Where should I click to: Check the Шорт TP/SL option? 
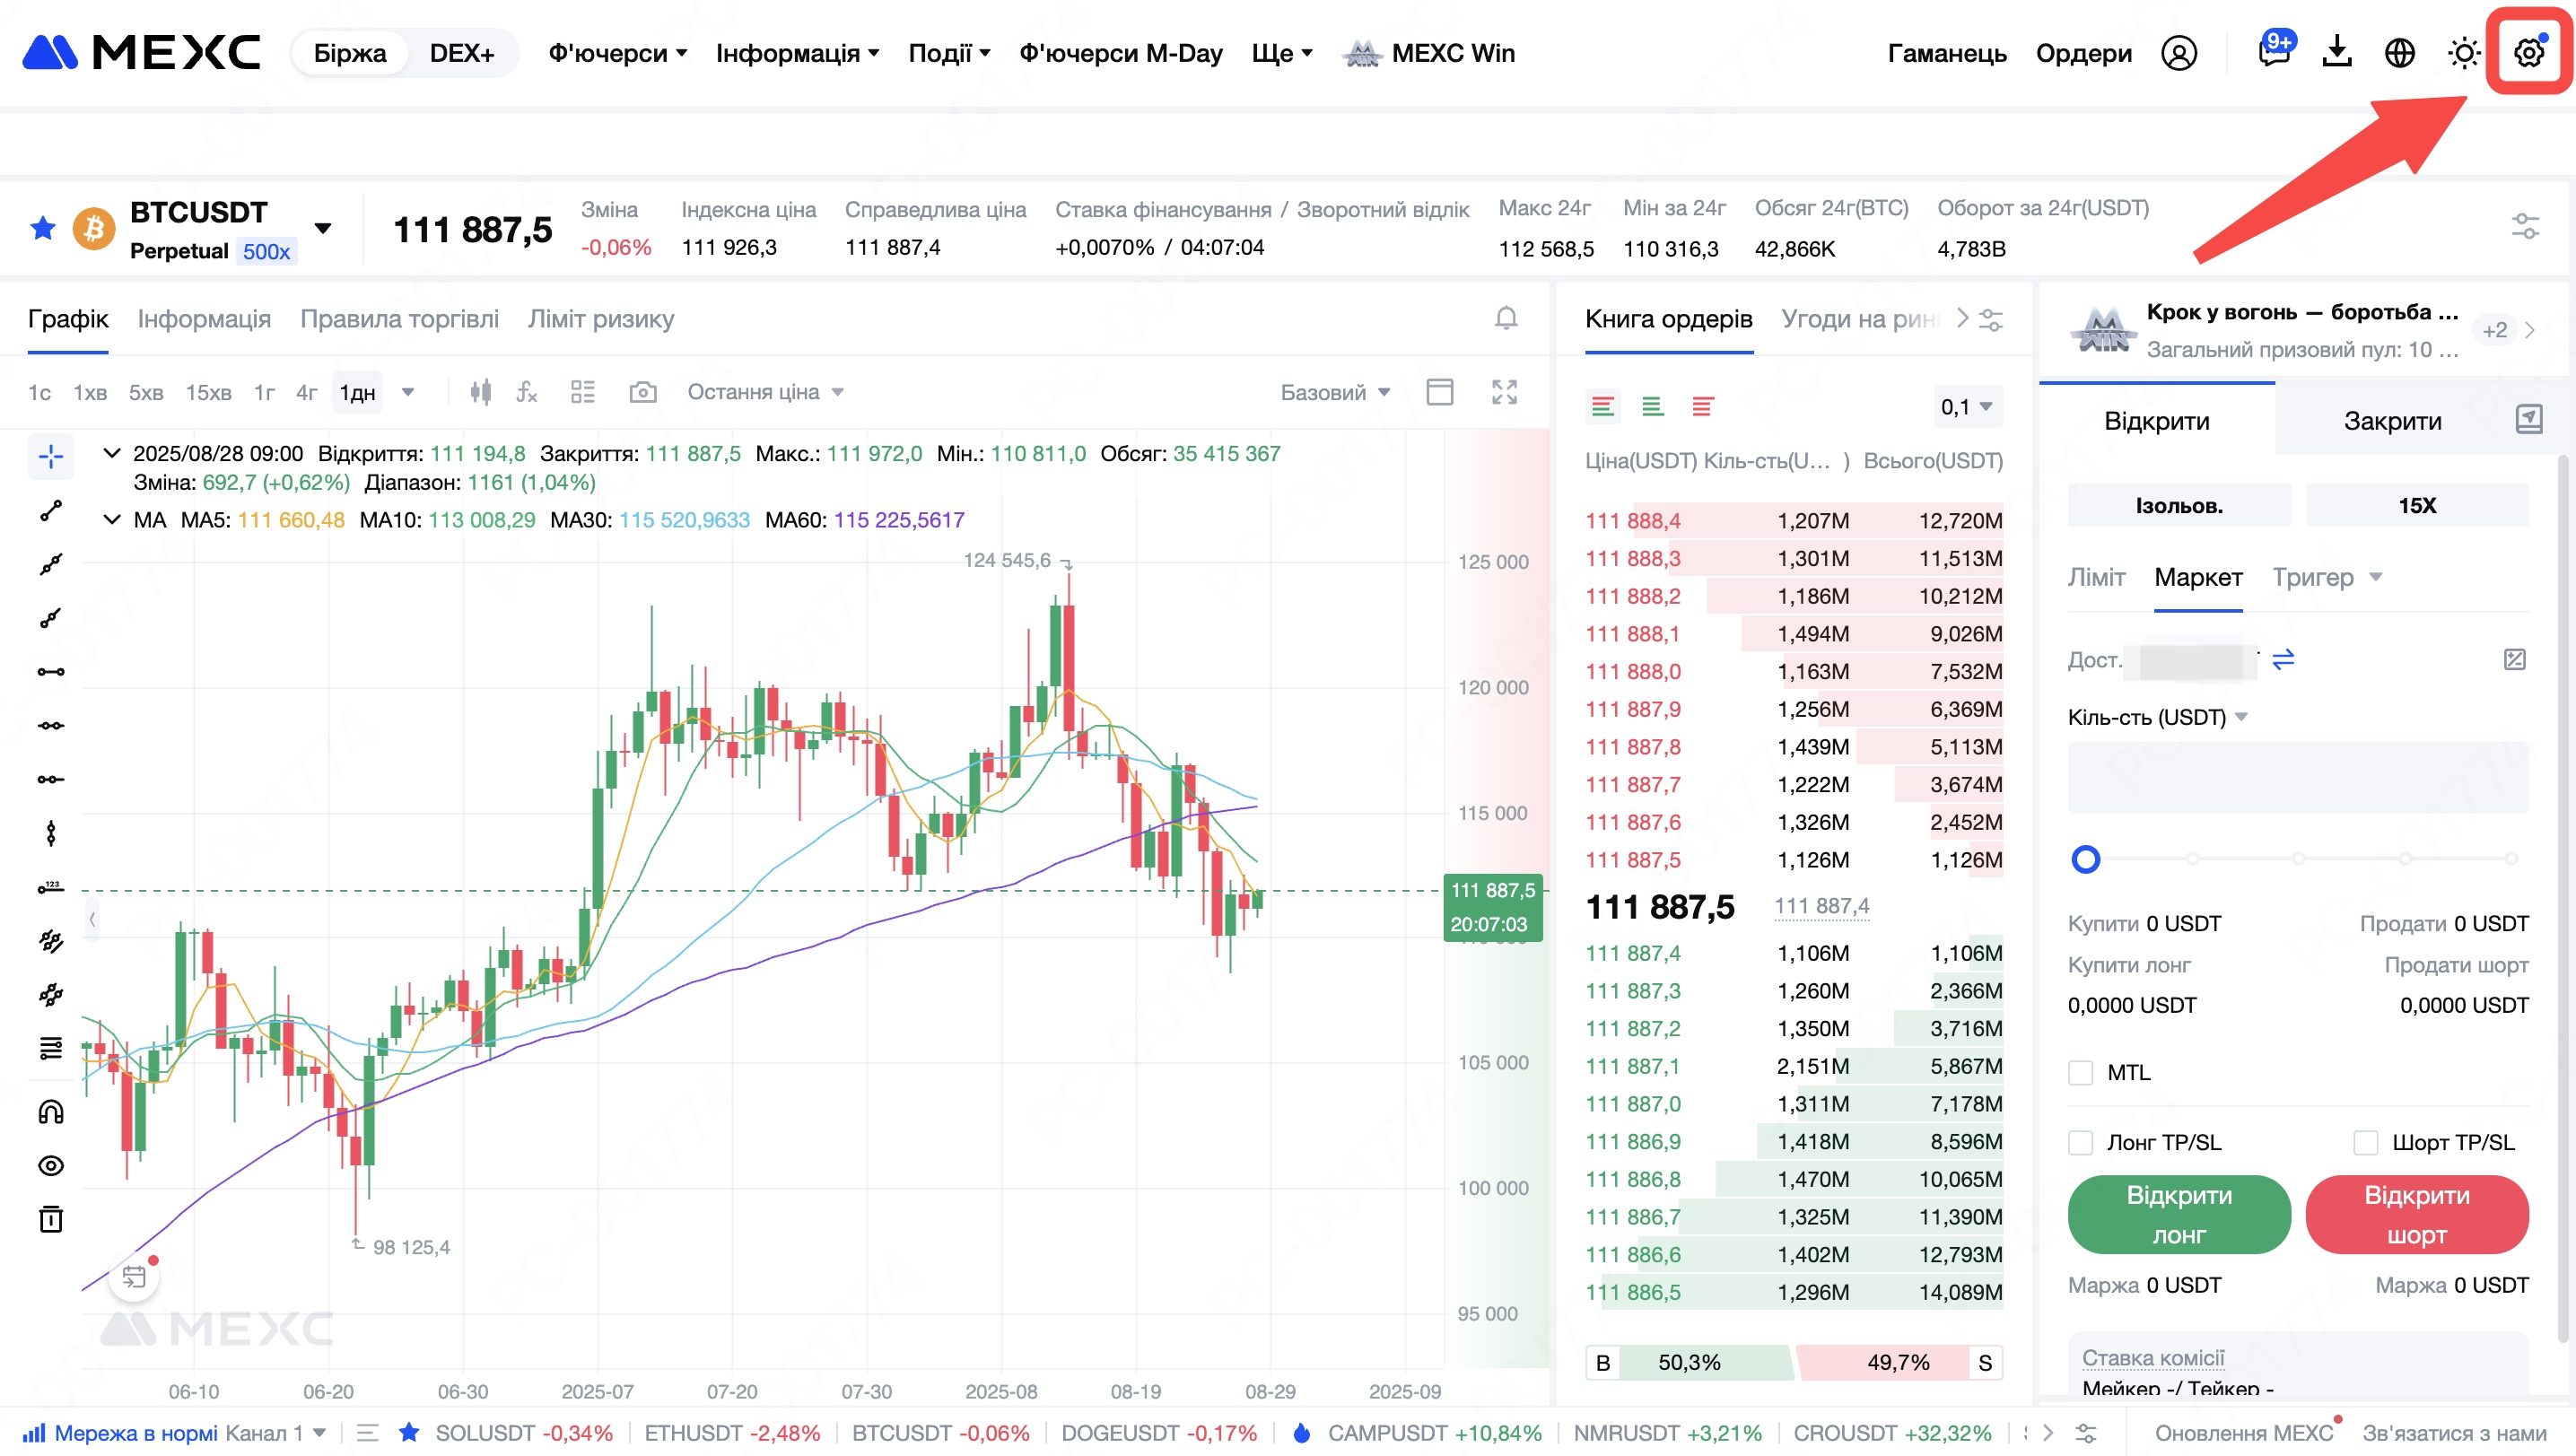[x=2366, y=1143]
